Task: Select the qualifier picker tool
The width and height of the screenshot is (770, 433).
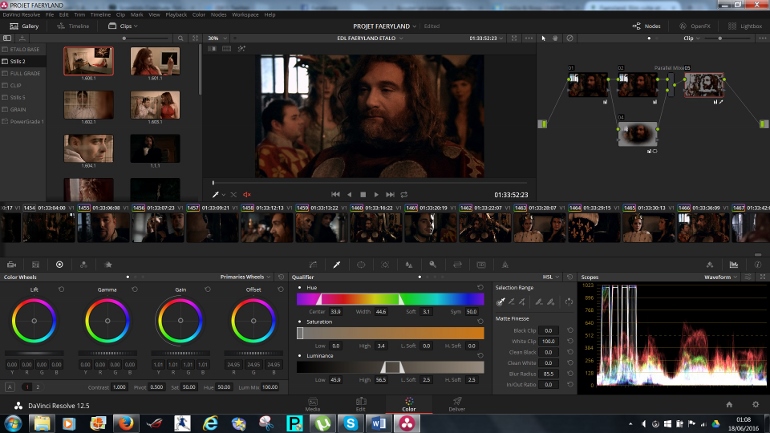Action: tap(500, 302)
